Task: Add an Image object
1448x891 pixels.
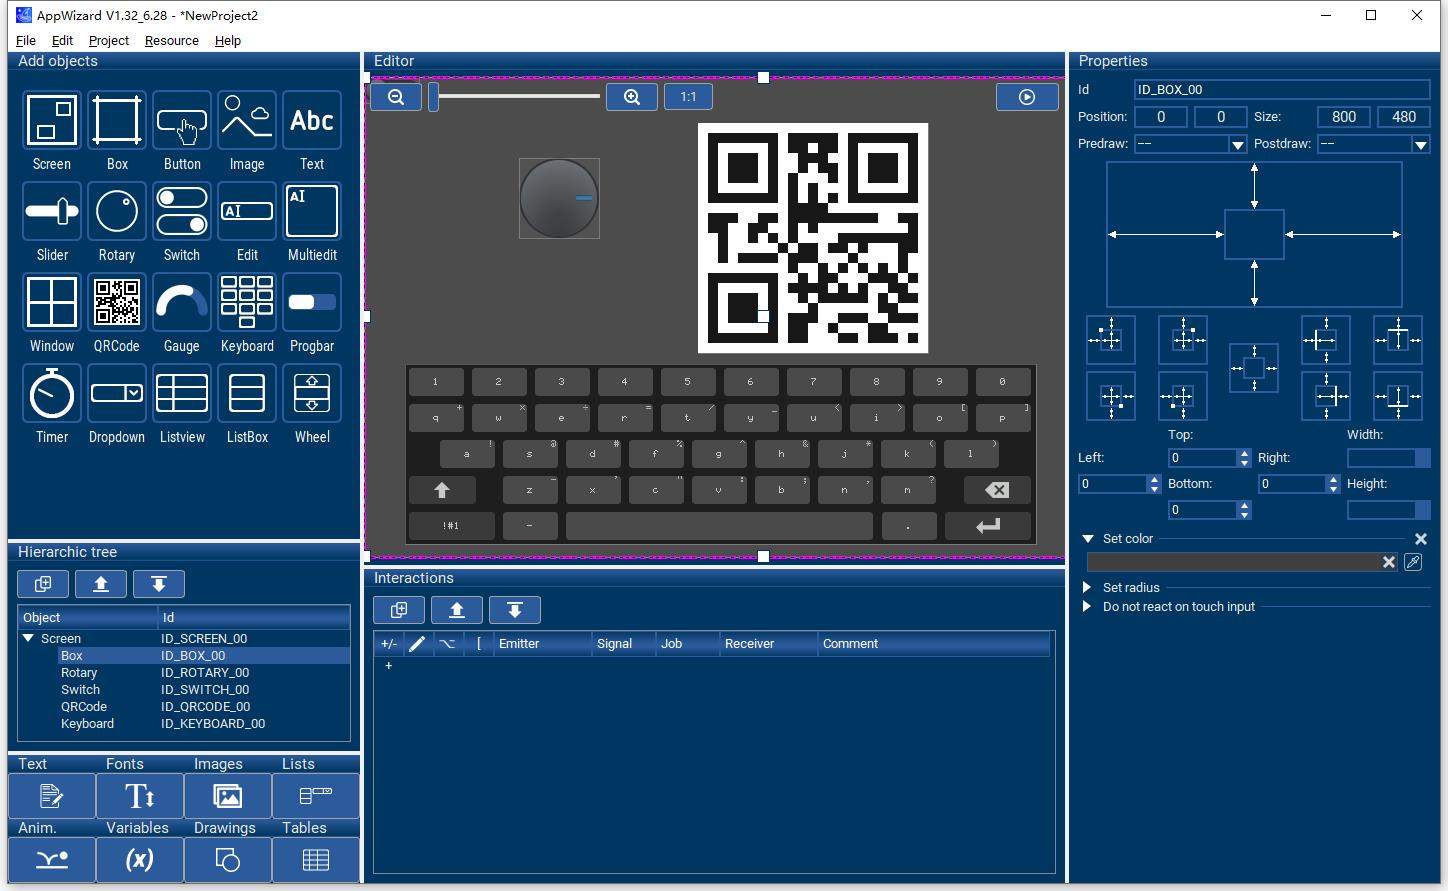Action: tap(247, 121)
